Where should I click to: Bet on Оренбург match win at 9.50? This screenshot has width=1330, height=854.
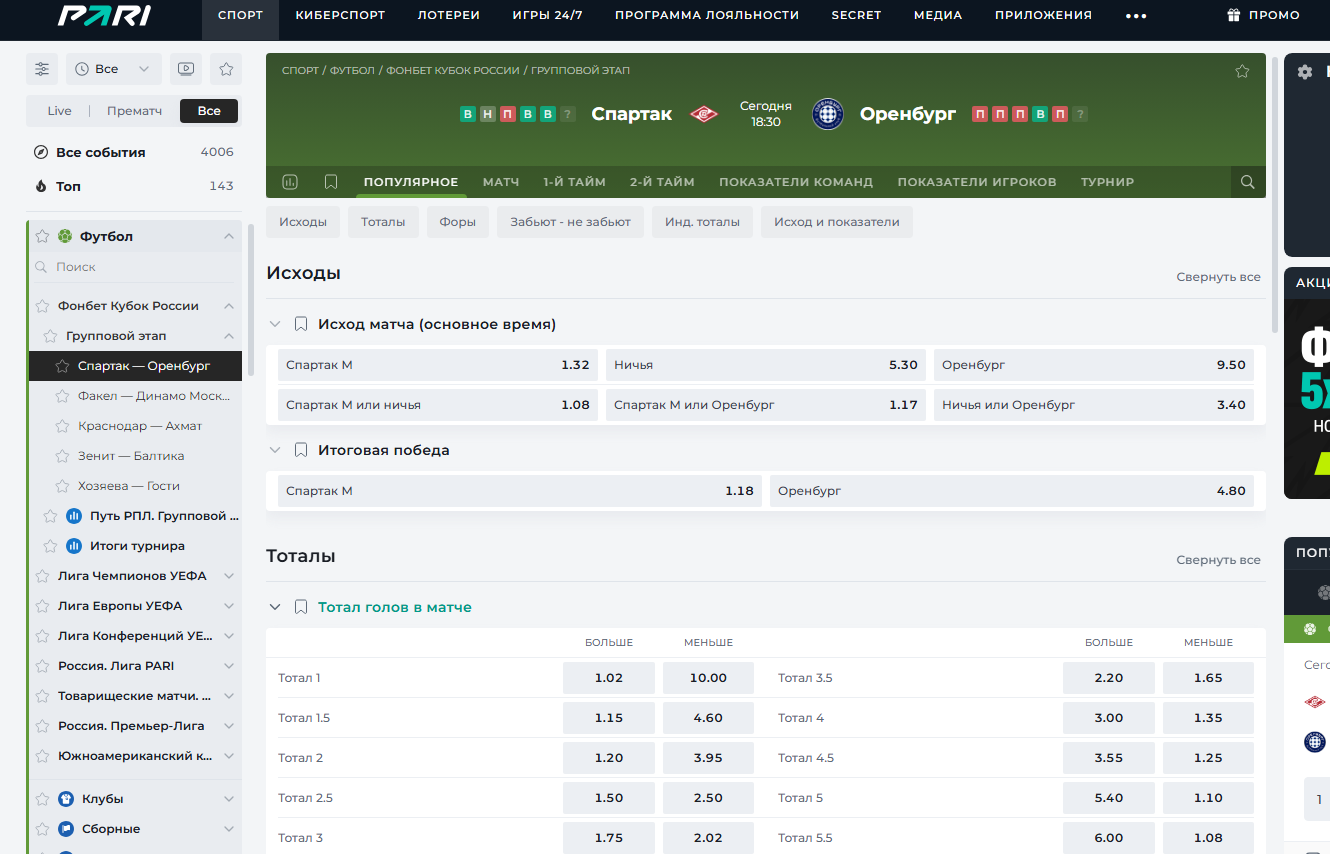tap(1094, 365)
